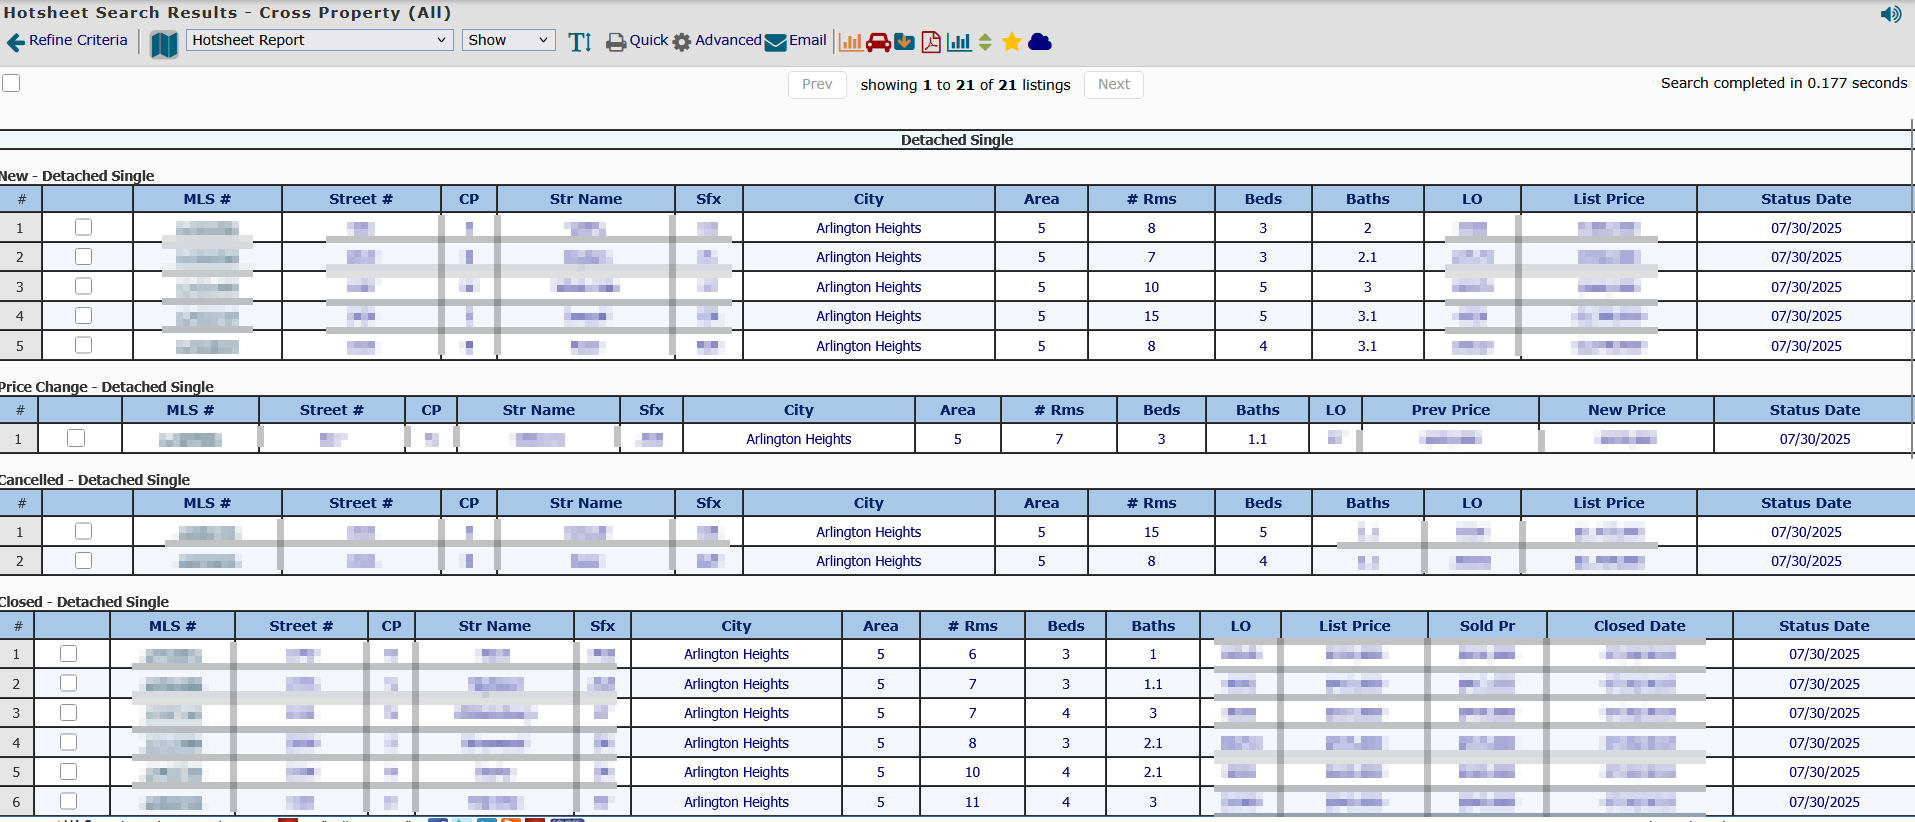Check row 1 in Closed - Detached Single
Image resolution: width=1915 pixels, height=822 pixels.
click(x=68, y=653)
